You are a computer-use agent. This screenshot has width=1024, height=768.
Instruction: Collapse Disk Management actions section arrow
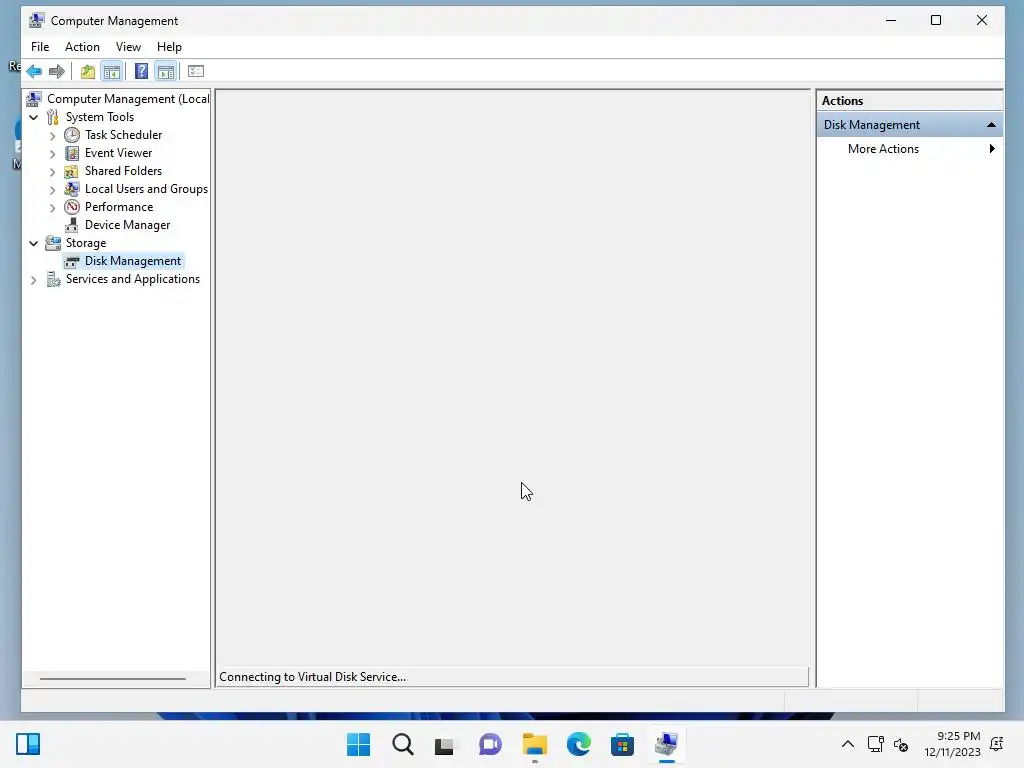pyautogui.click(x=991, y=125)
